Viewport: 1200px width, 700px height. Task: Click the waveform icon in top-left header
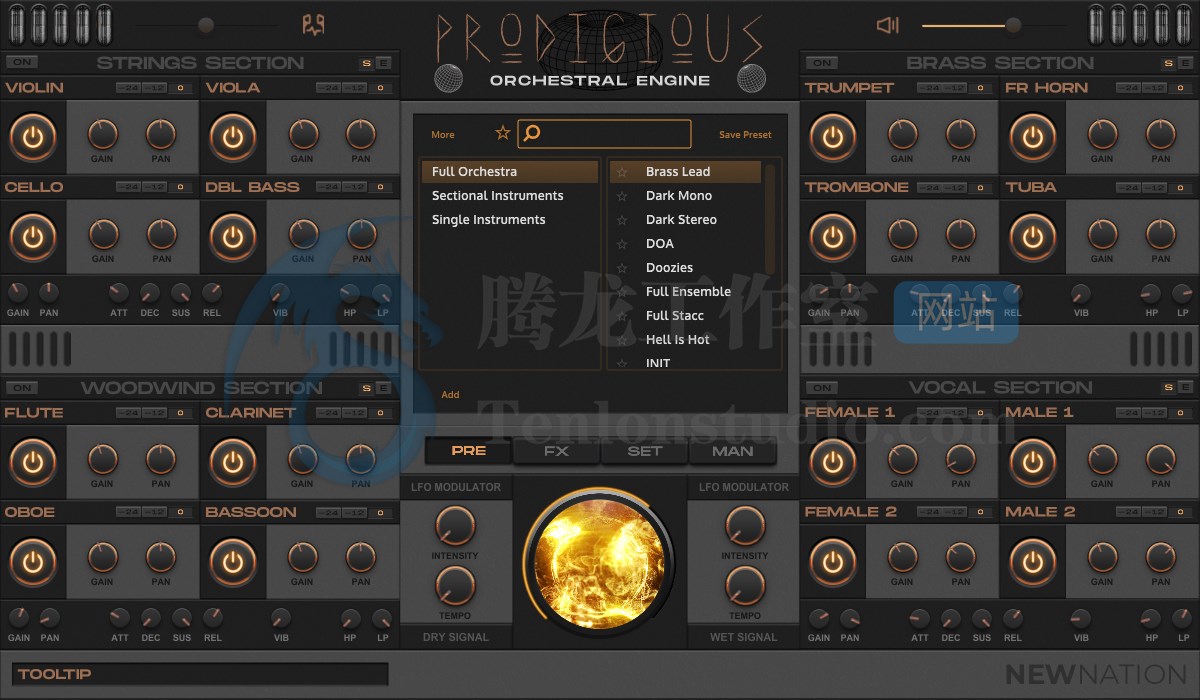[x=313, y=25]
